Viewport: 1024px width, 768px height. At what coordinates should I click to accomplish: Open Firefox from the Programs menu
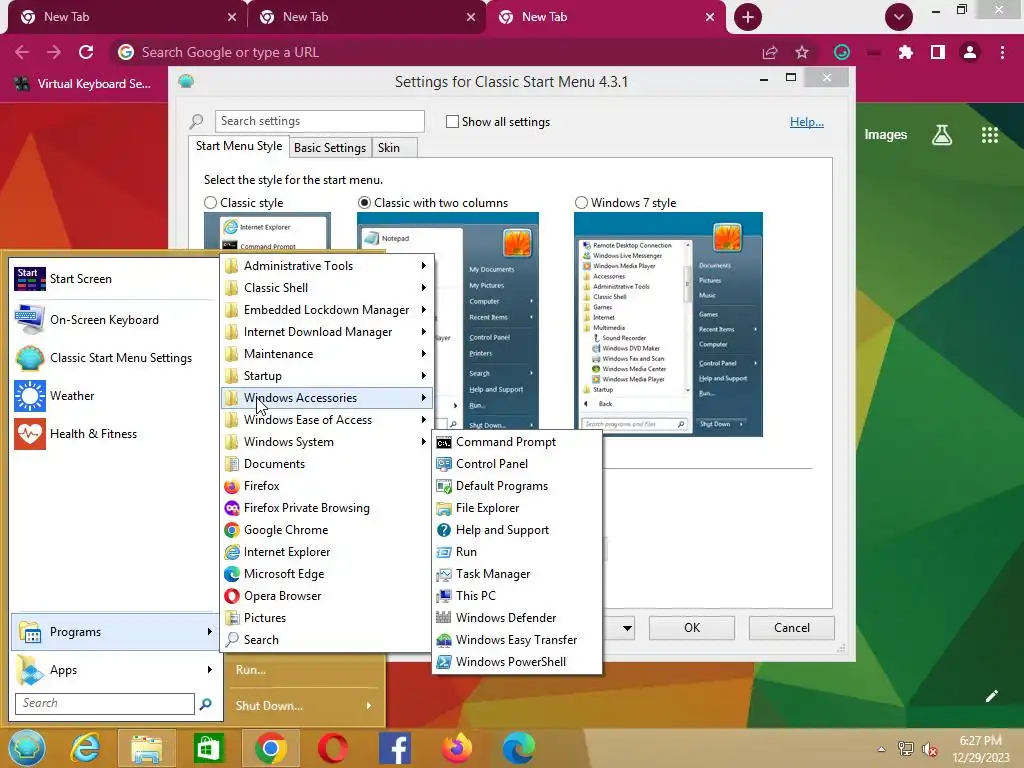pos(327,486)
